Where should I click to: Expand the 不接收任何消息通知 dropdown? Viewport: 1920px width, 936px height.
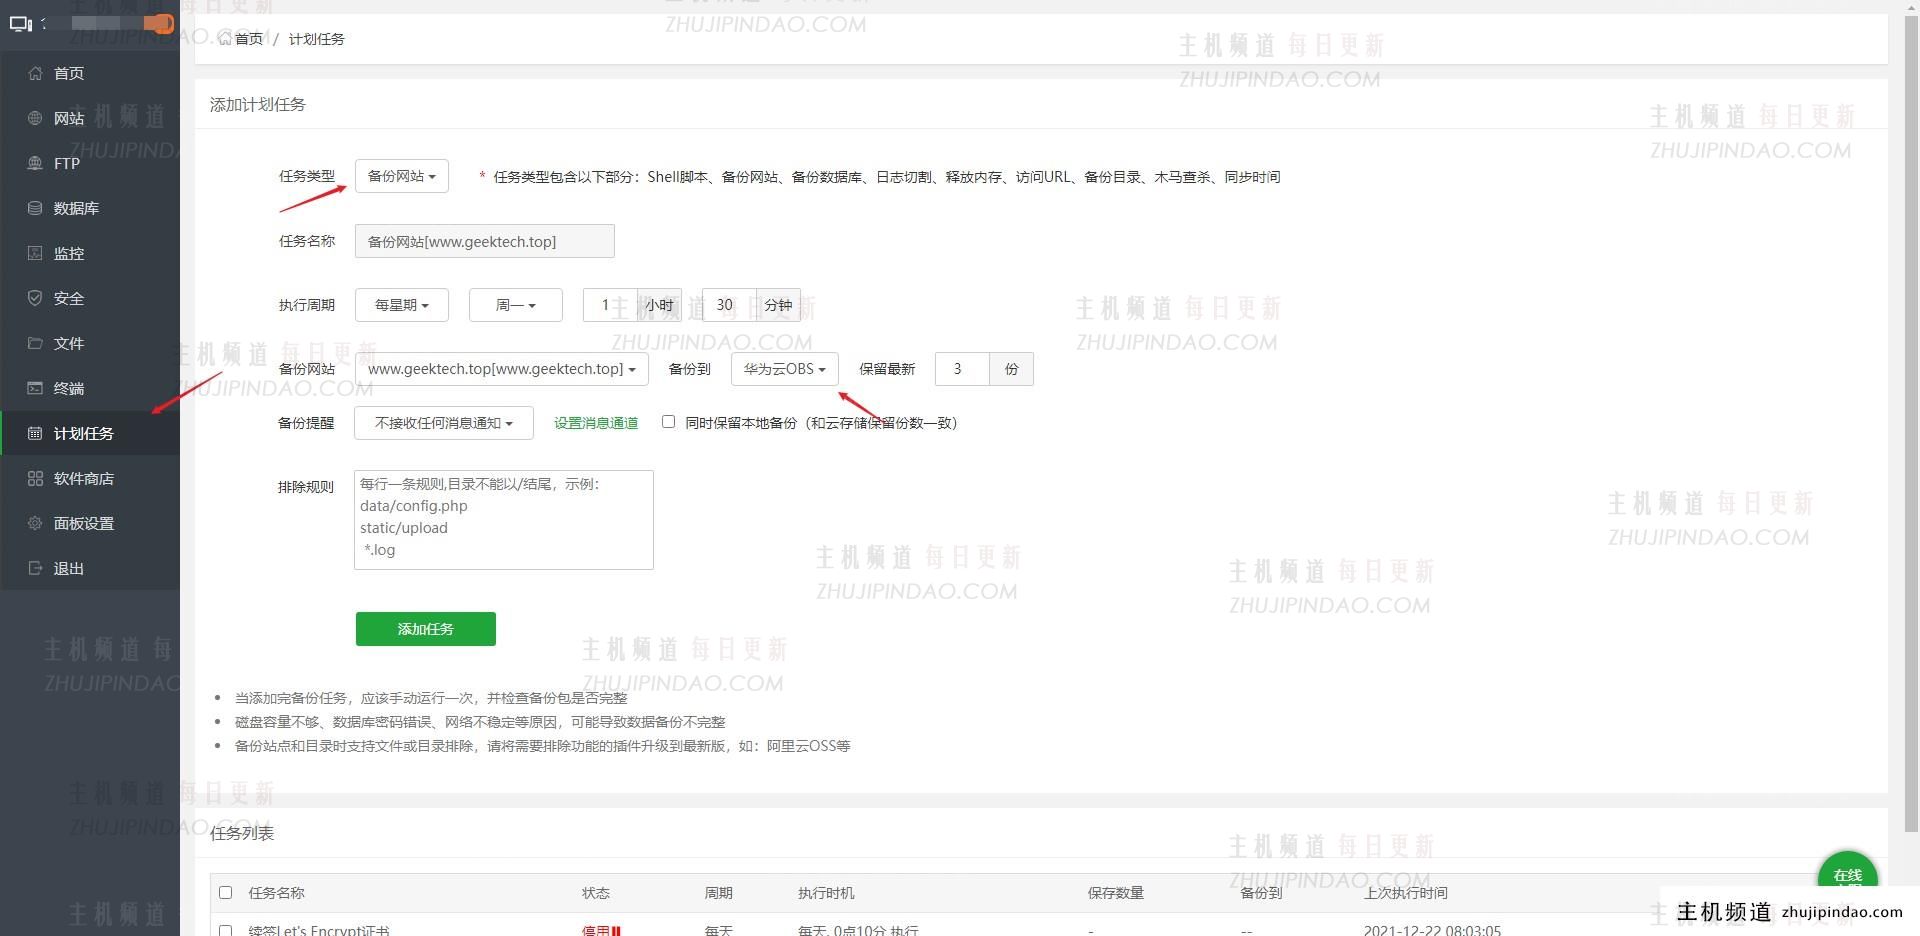pos(443,423)
